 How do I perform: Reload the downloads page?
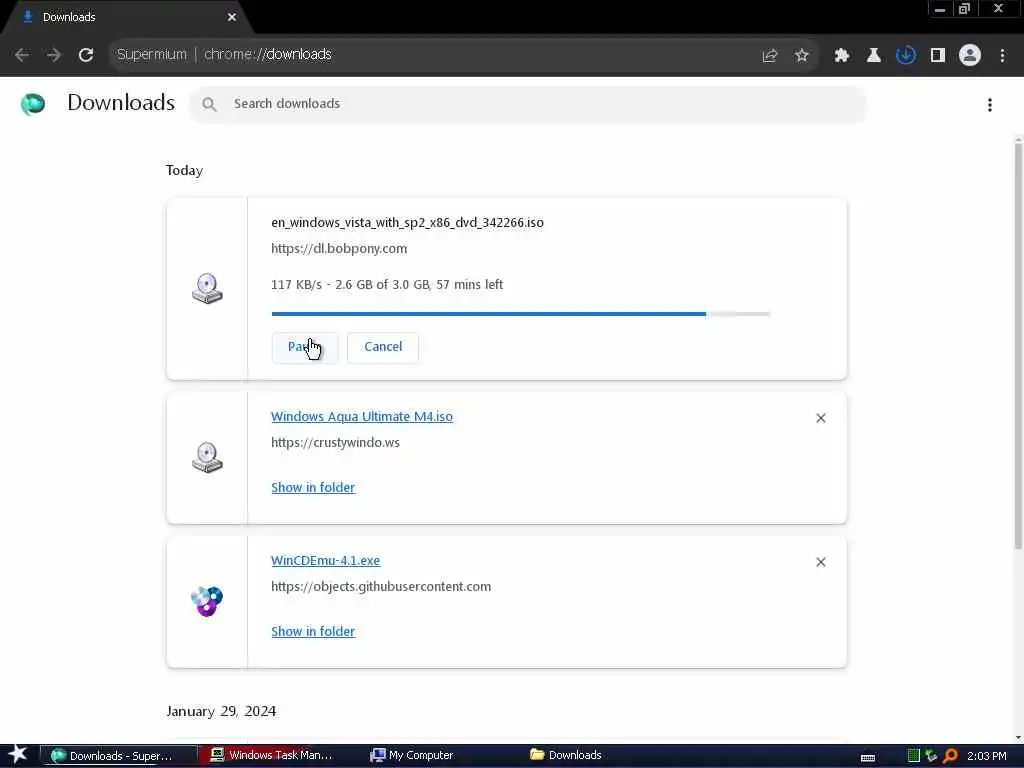click(x=86, y=55)
